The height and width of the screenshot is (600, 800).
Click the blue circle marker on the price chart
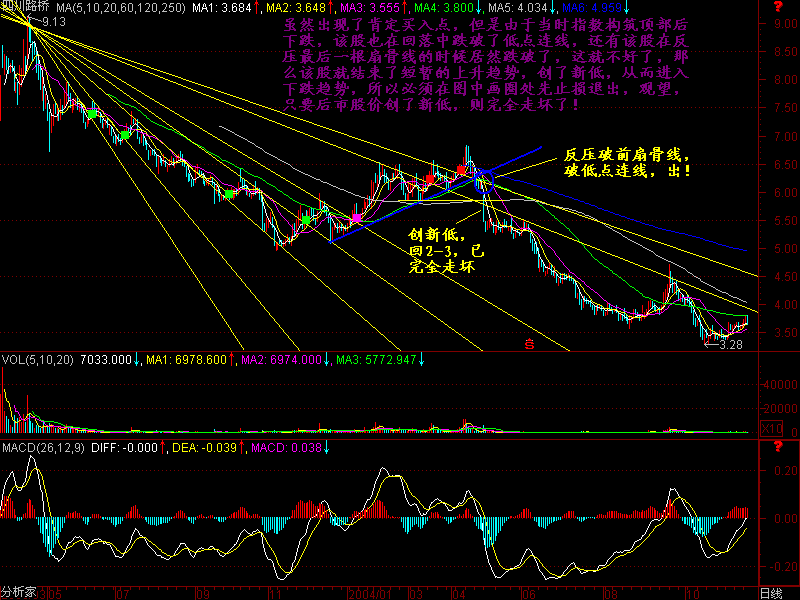point(485,181)
